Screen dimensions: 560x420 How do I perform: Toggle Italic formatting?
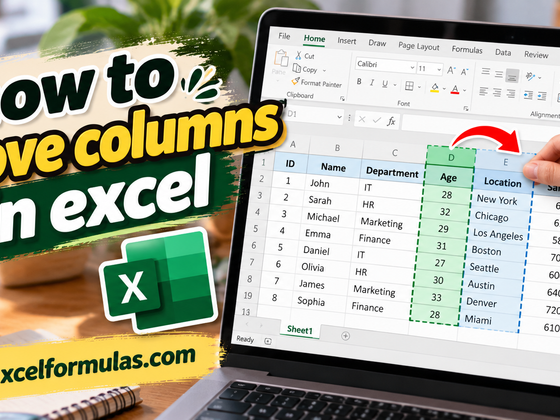tap(372, 82)
